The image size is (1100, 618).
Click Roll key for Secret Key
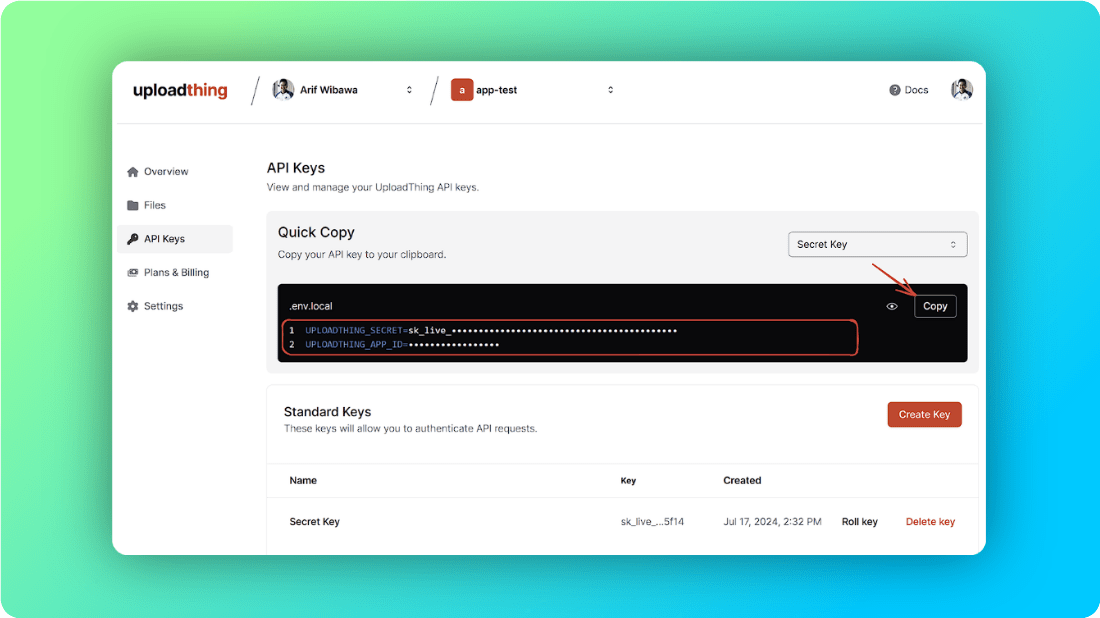(859, 522)
